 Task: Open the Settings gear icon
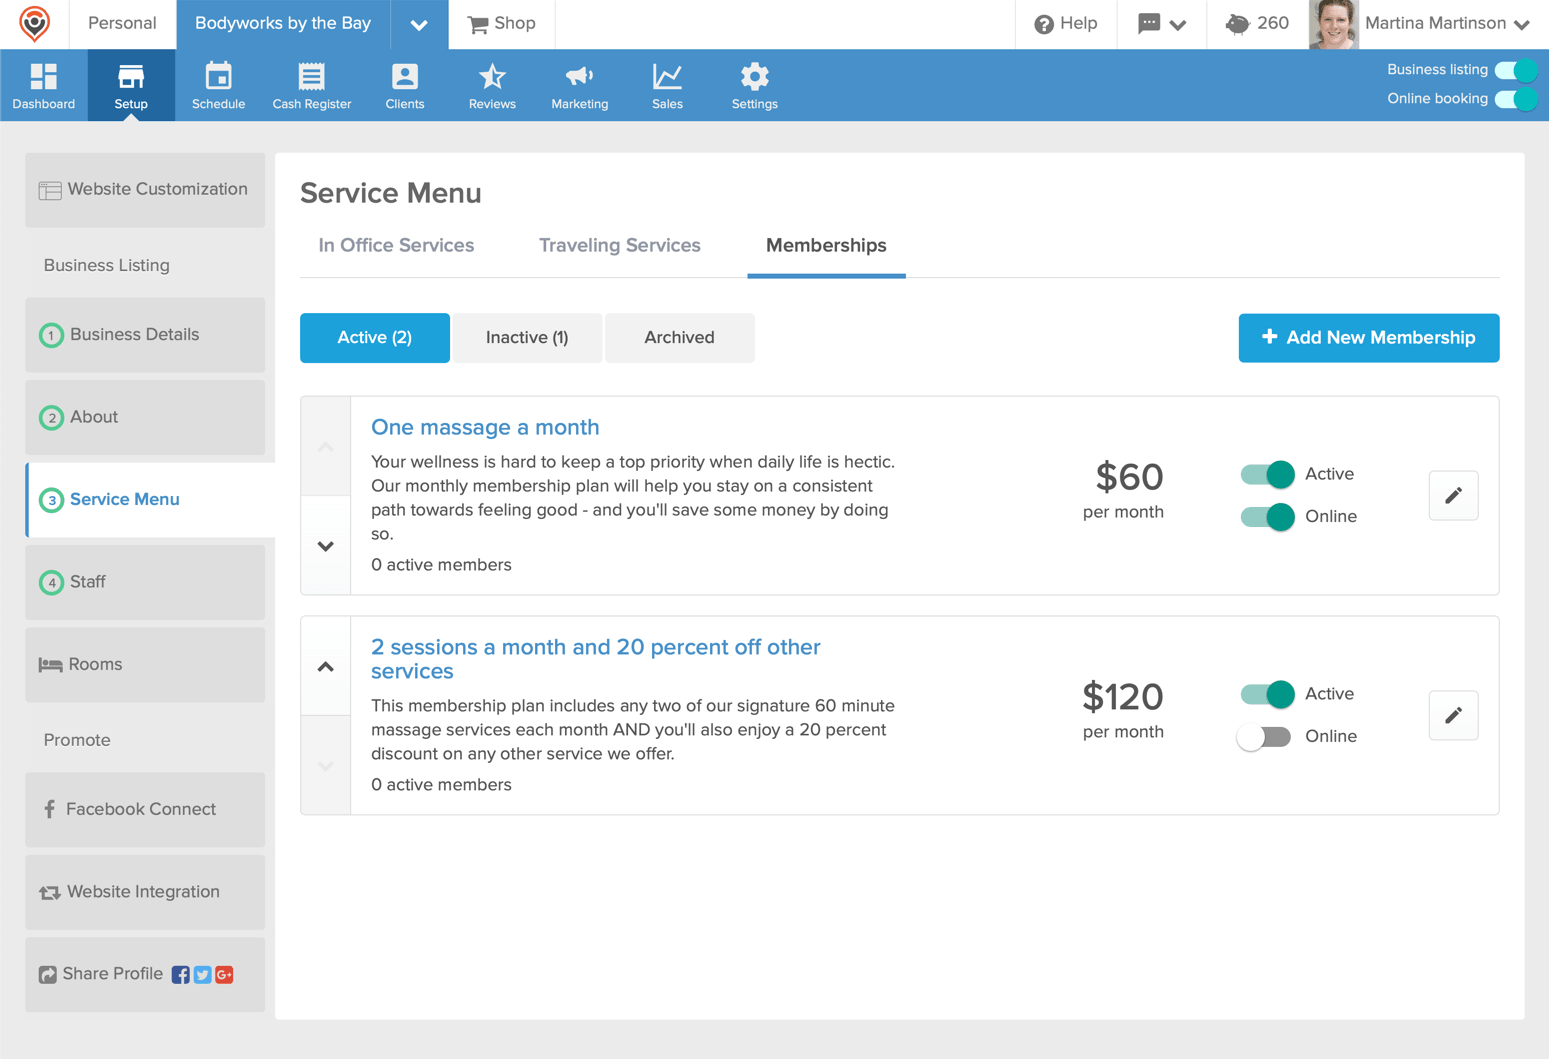point(754,76)
